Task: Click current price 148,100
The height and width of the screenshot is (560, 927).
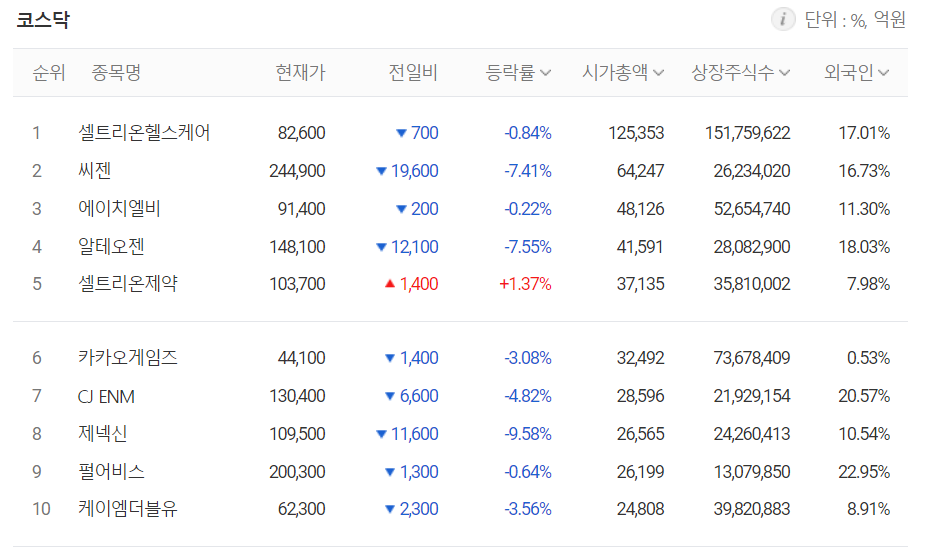Action: tap(297, 247)
